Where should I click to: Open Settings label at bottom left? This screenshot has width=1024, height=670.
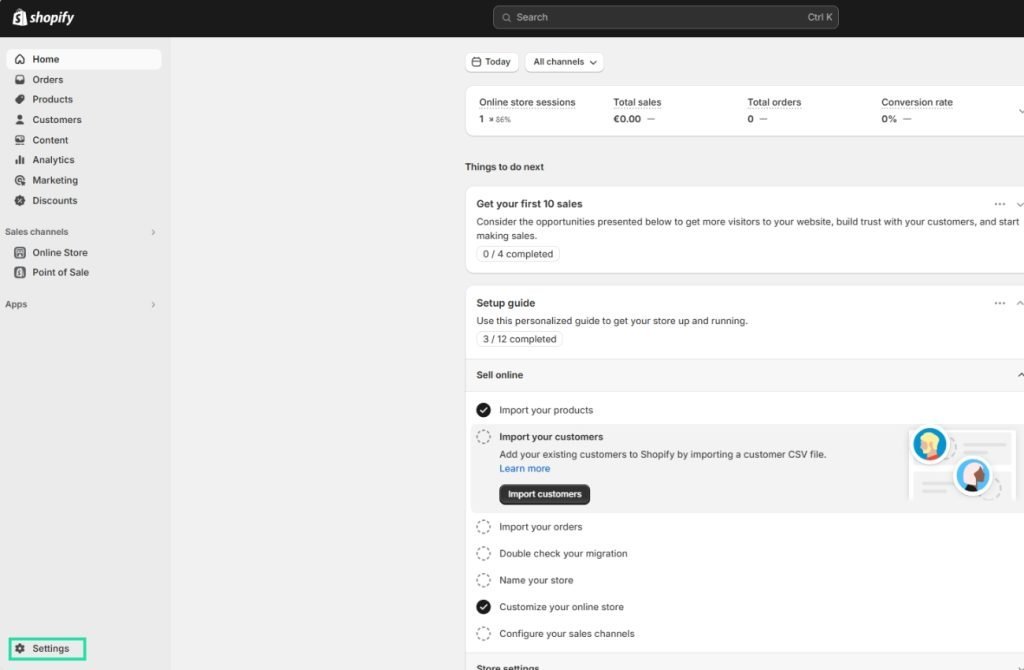point(51,648)
